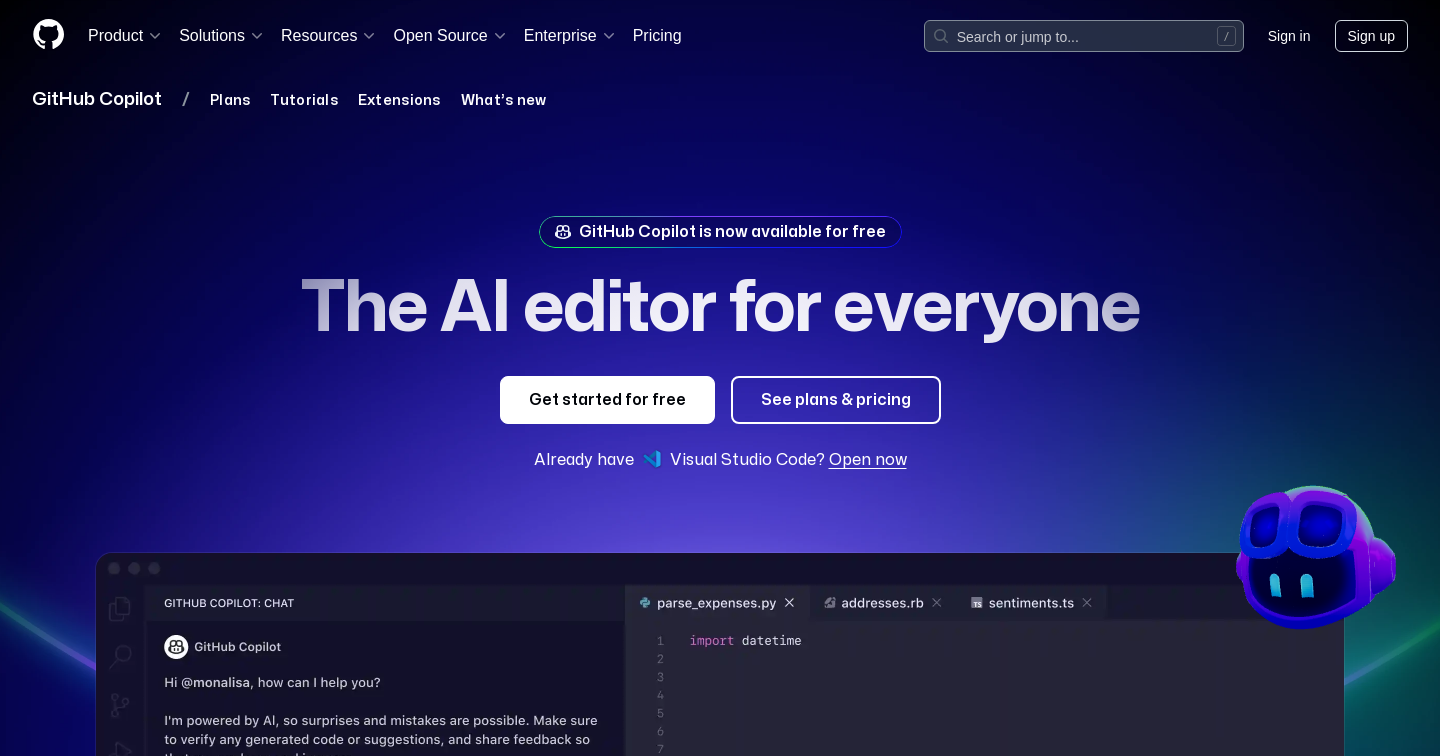Viewport: 1440px width, 756px height.
Task: Click Get started for free
Action: pyautogui.click(x=607, y=400)
